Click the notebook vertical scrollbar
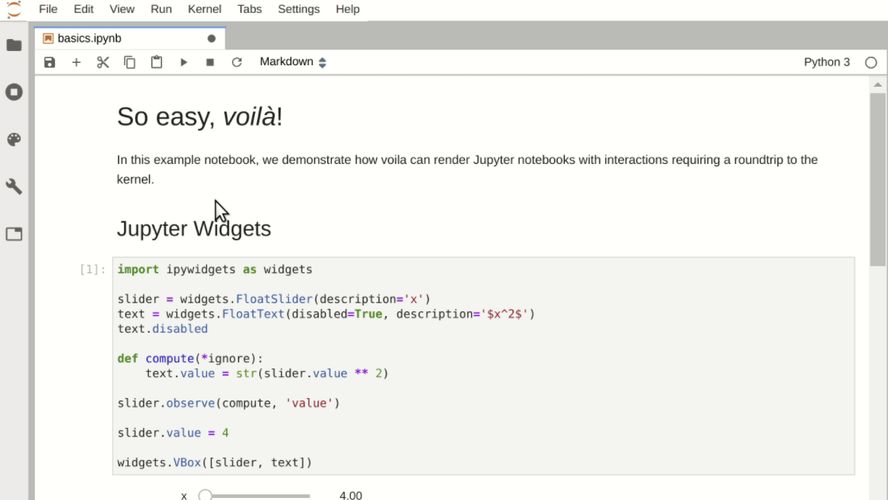888x500 pixels. pyautogui.click(x=877, y=180)
